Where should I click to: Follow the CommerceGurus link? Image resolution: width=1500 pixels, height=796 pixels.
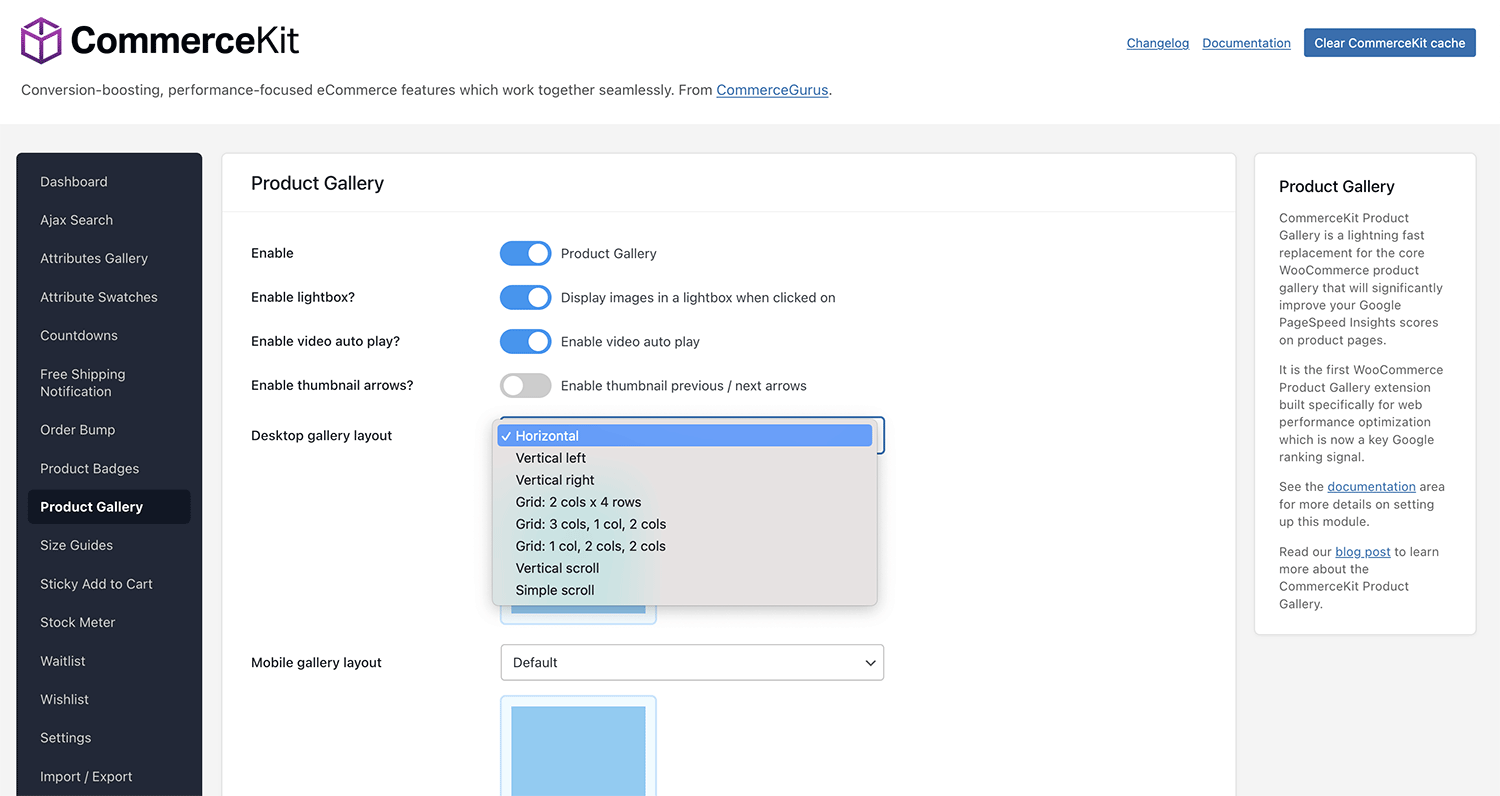tap(772, 90)
